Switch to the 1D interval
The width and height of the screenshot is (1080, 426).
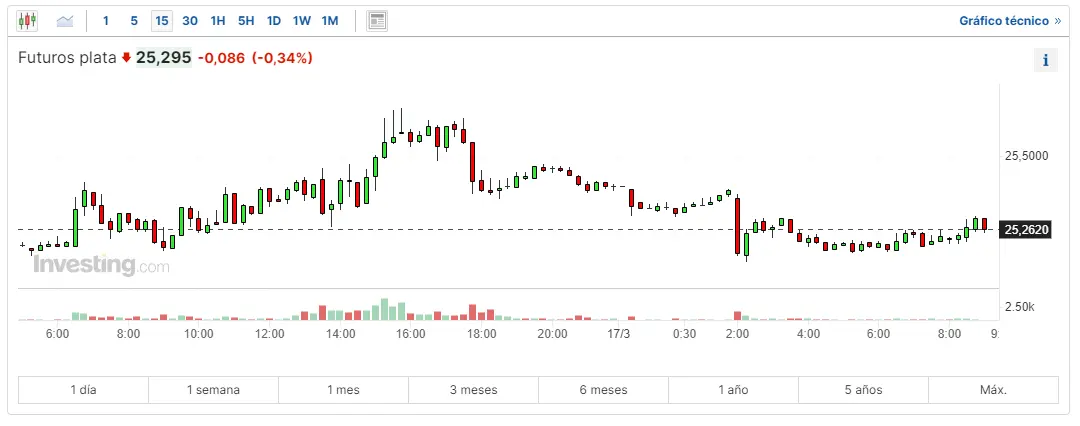point(274,20)
